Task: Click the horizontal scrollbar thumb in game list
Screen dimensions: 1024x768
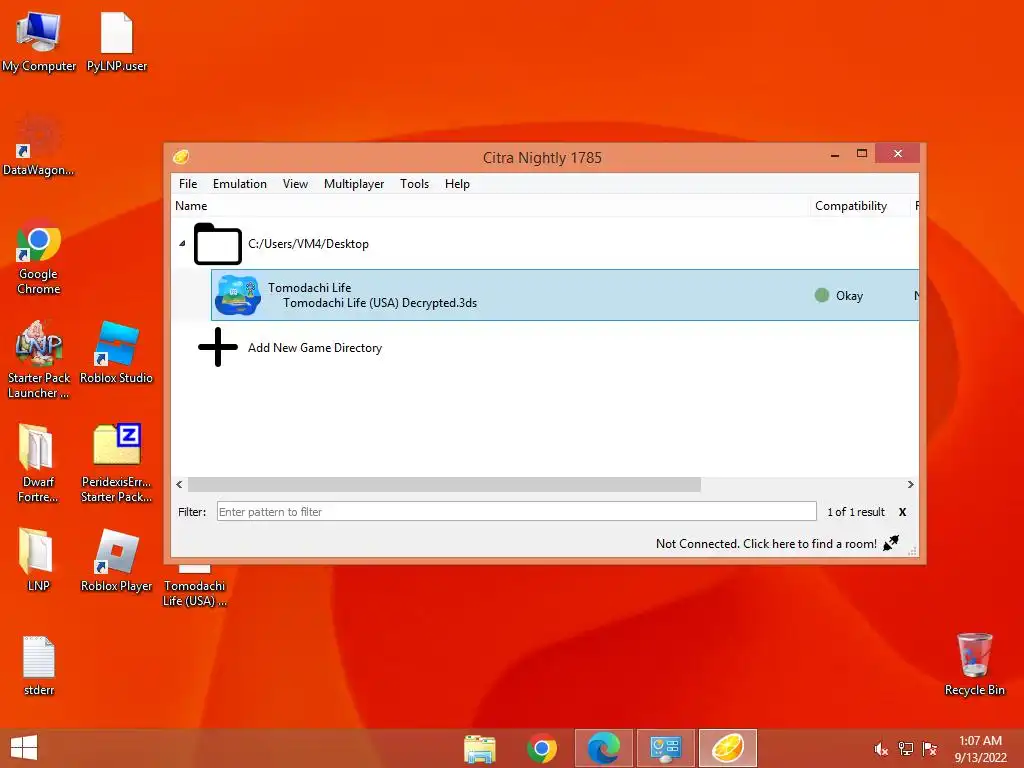Action: point(444,485)
